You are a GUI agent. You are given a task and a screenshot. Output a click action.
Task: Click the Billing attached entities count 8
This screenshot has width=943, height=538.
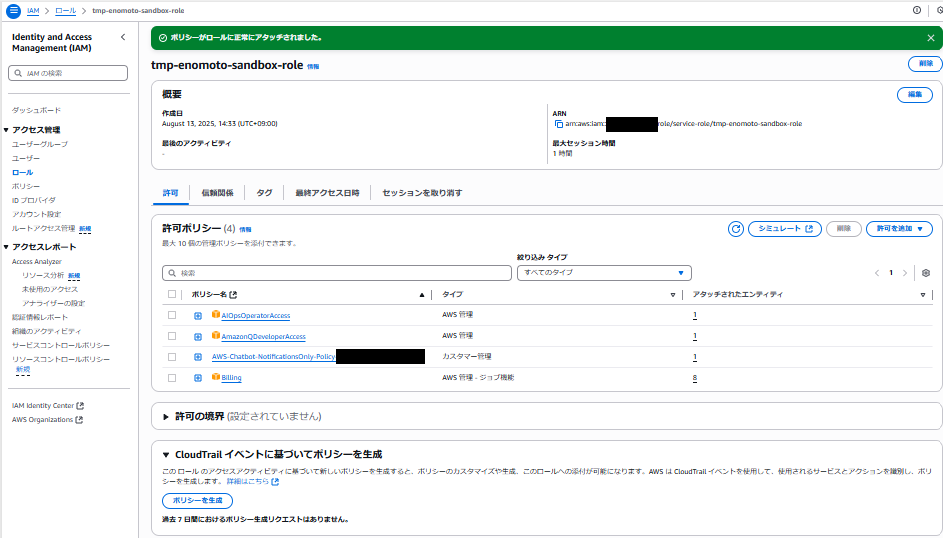click(x=695, y=378)
